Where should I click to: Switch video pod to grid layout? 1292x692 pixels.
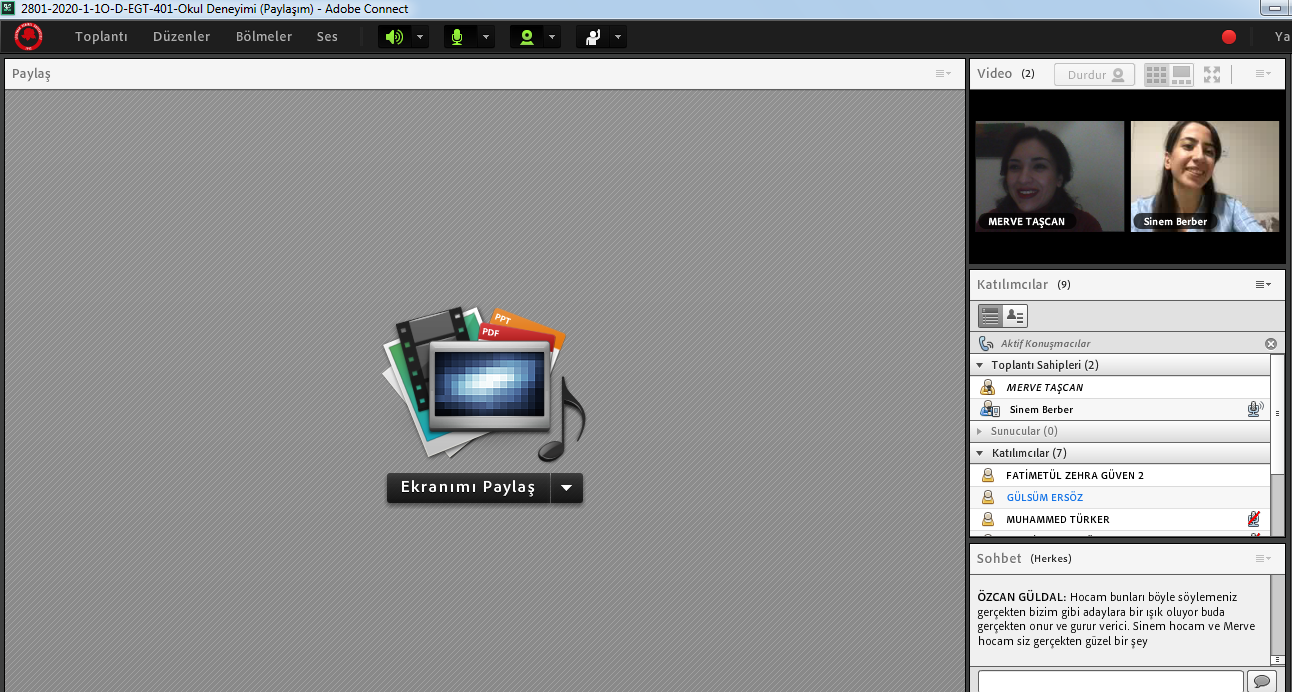(x=1156, y=75)
